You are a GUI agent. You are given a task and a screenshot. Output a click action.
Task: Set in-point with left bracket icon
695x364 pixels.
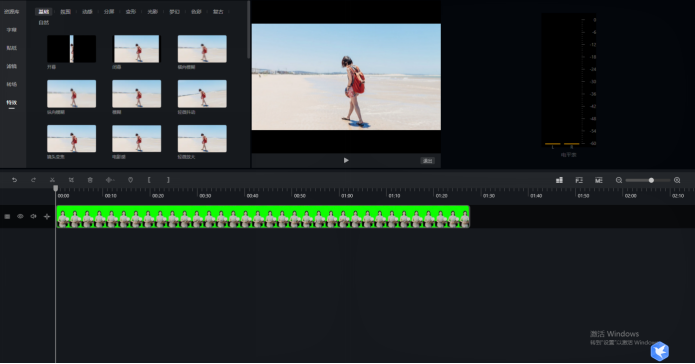point(149,180)
